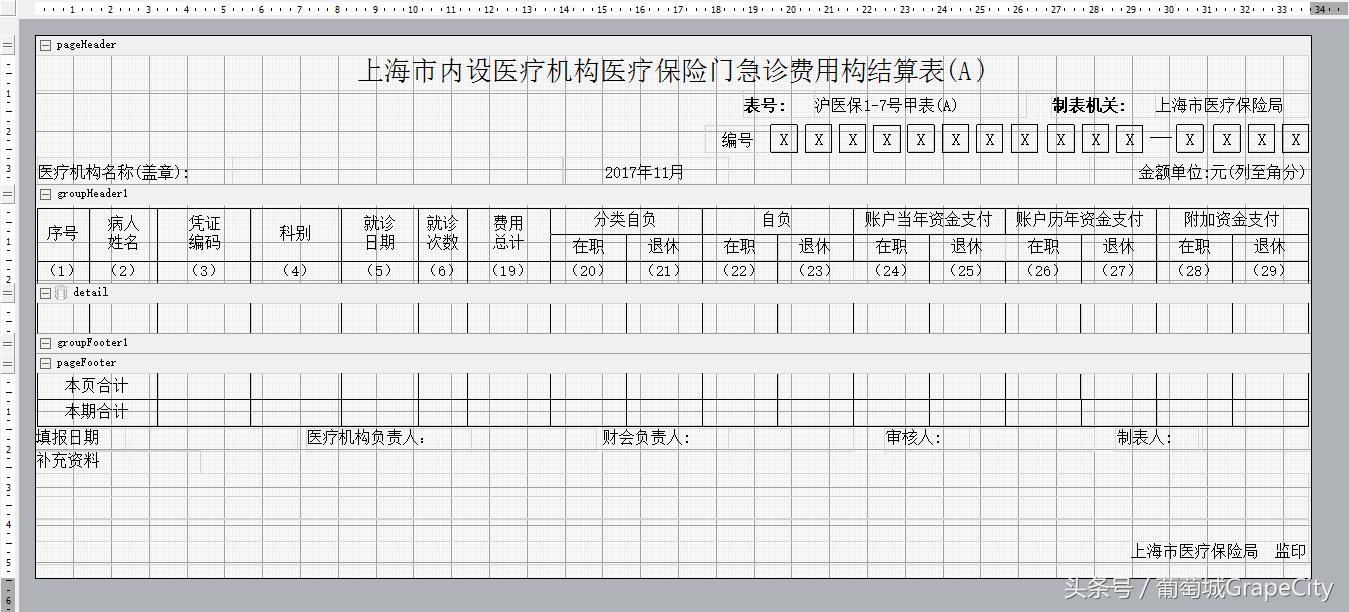Select the report title textbox
Image resolution: width=1349 pixels, height=612 pixels.
click(x=672, y=70)
